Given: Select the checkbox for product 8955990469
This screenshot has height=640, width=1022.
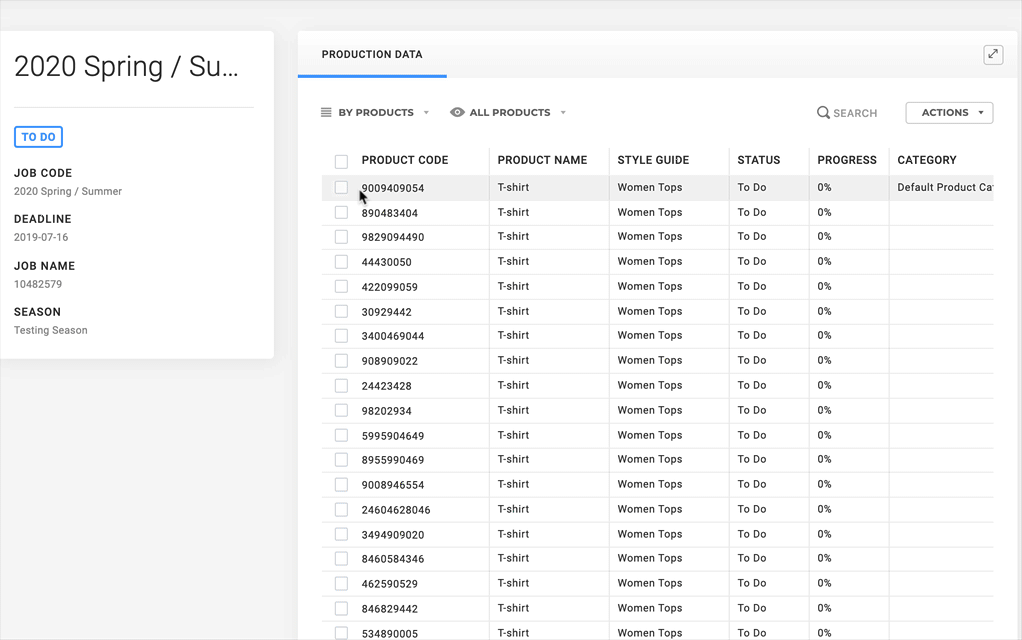Looking at the screenshot, I should point(341,459).
